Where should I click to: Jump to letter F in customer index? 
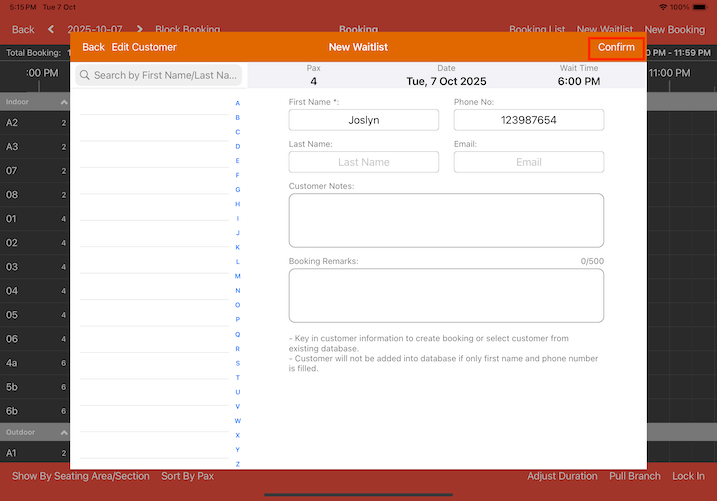click(237, 175)
